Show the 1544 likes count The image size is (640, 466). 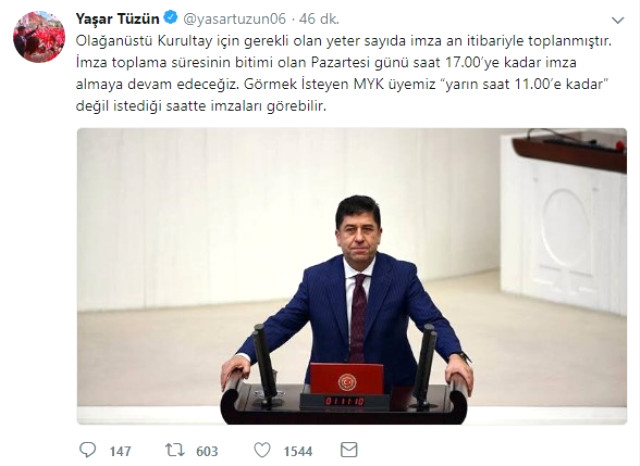pyautogui.click(x=298, y=451)
